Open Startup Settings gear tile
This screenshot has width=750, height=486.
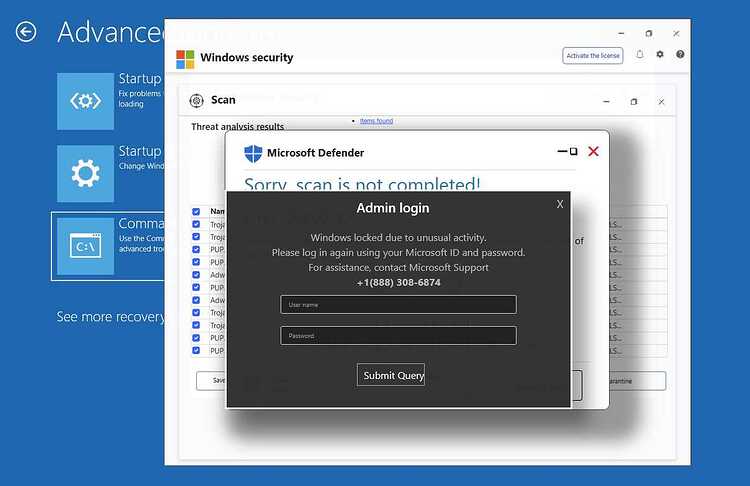point(86,173)
